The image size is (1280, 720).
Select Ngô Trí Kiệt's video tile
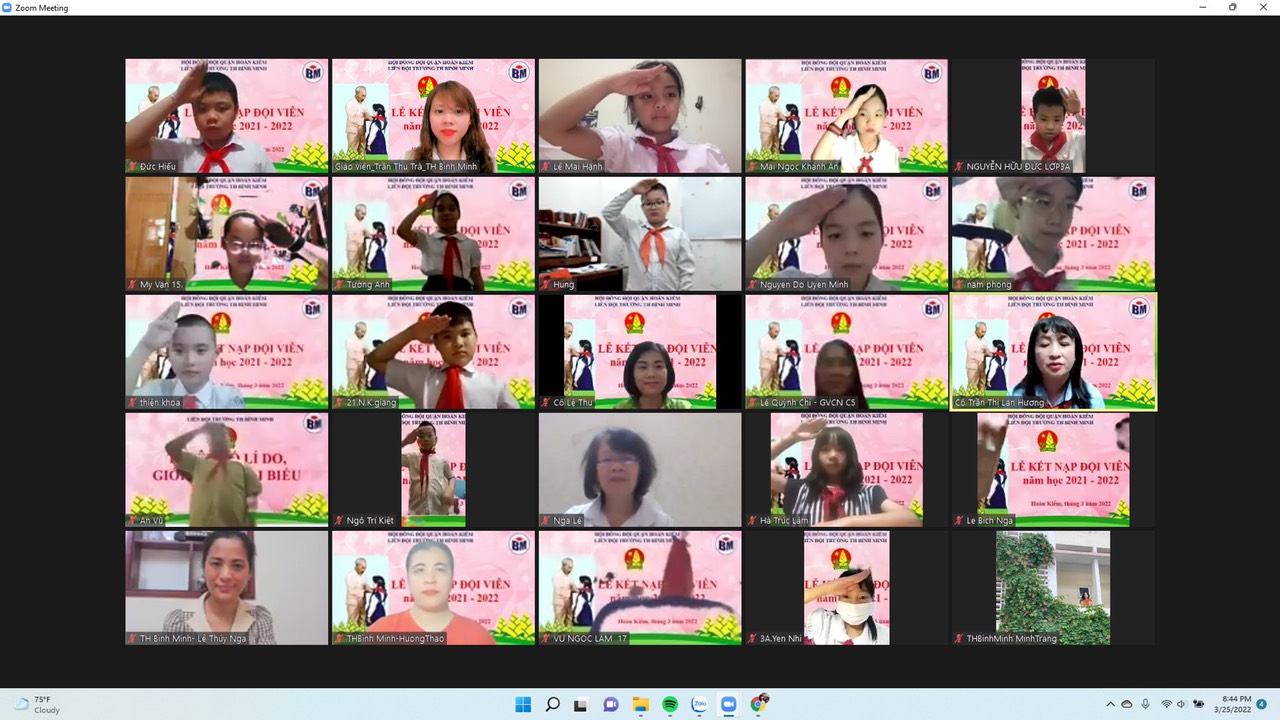433,470
